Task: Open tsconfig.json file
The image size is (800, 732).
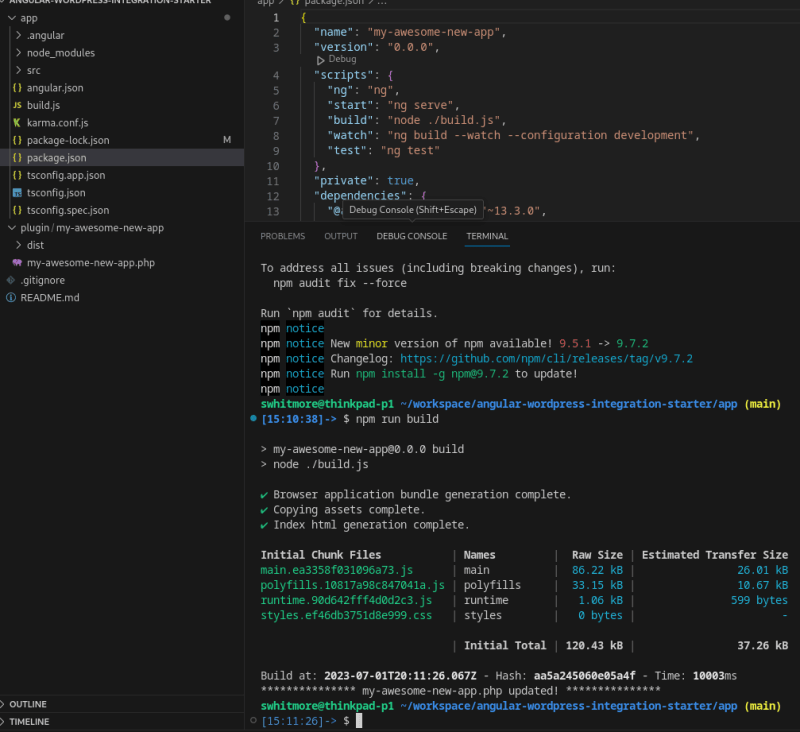Action: 56,193
